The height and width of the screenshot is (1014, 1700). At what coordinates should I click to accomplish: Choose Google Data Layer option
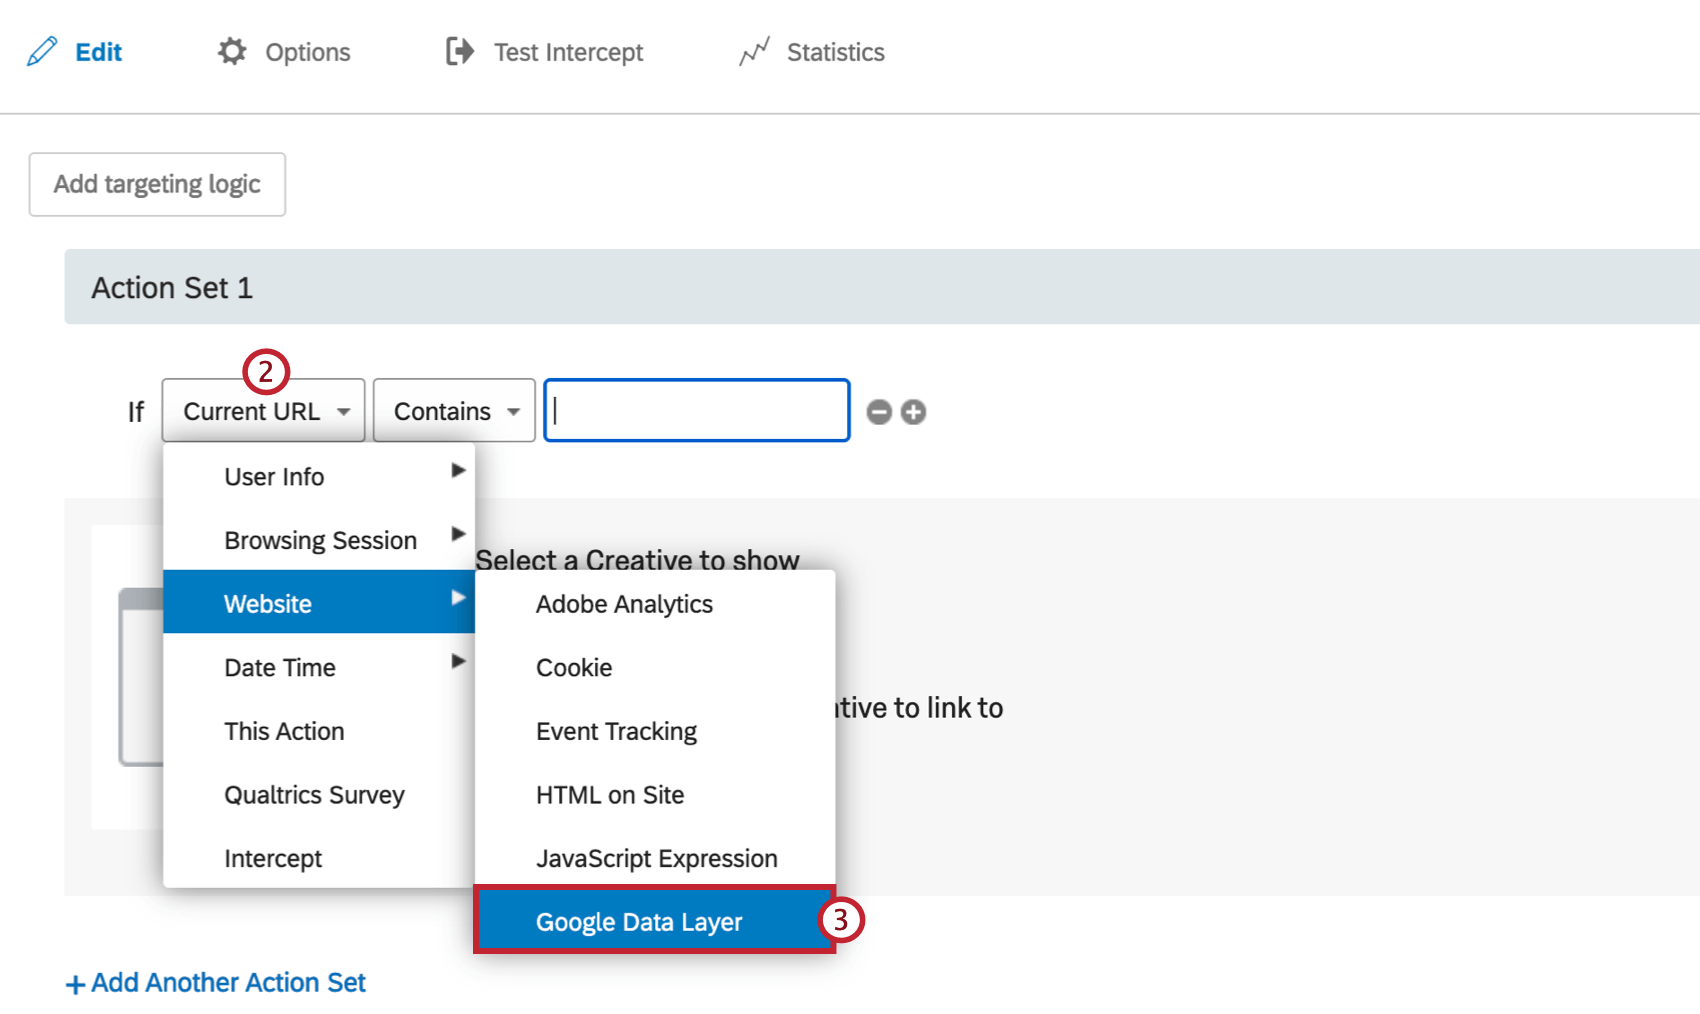(x=640, y=921)
